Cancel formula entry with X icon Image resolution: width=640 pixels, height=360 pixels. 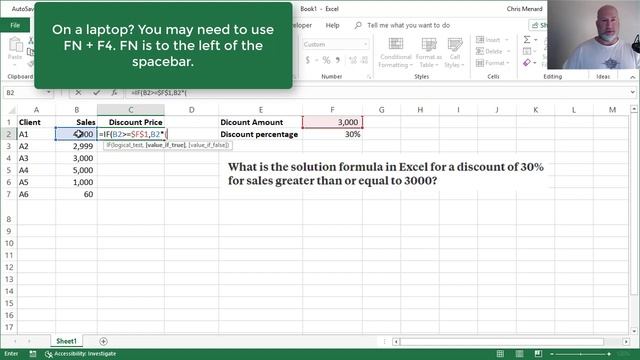click(x=78, y=93)
